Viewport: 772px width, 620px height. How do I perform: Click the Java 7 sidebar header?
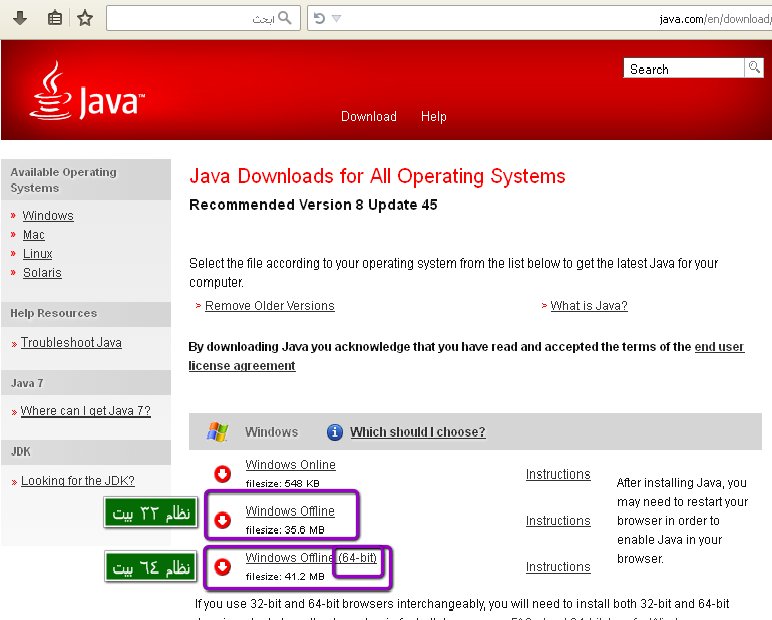pos(86,383)
